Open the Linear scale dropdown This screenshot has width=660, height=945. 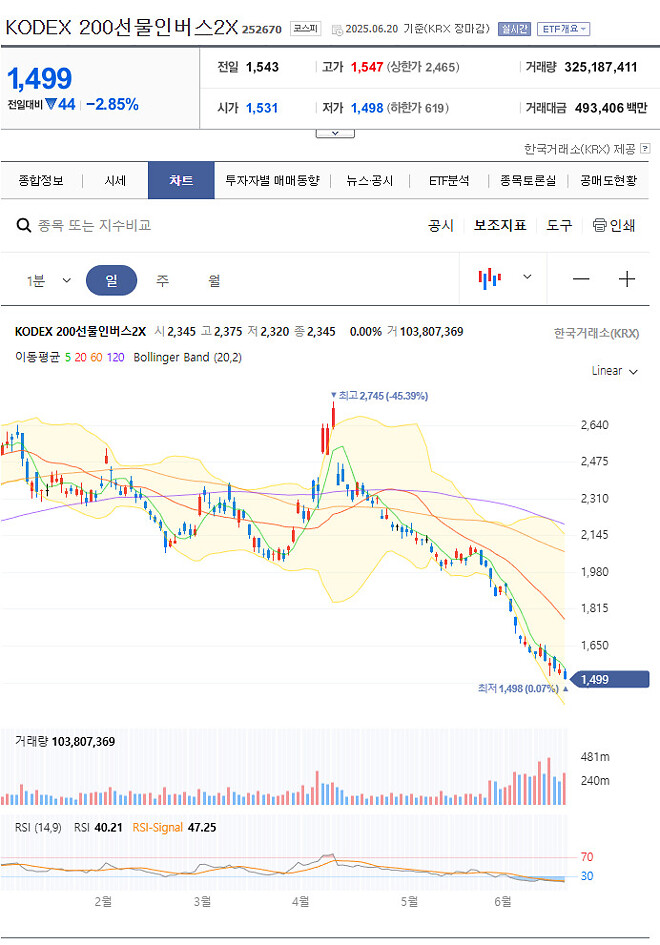[617, 370]
